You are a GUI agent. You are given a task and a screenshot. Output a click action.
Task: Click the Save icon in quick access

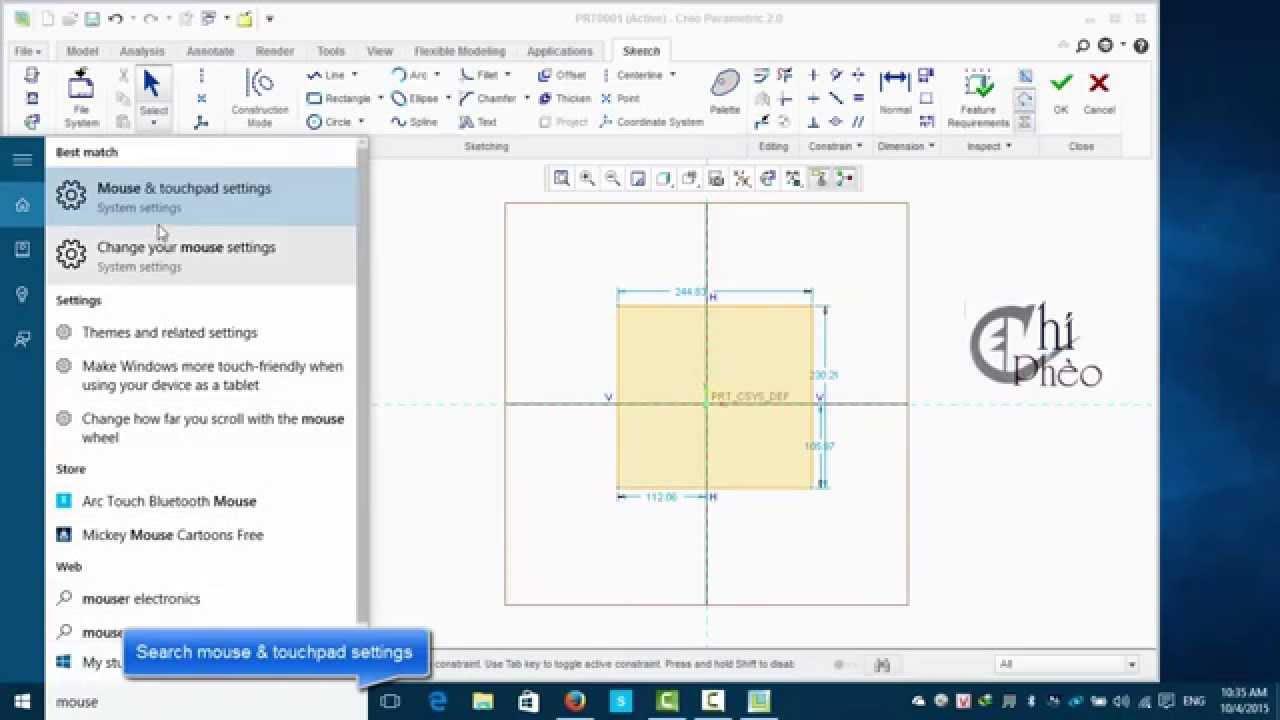point(92,18)
